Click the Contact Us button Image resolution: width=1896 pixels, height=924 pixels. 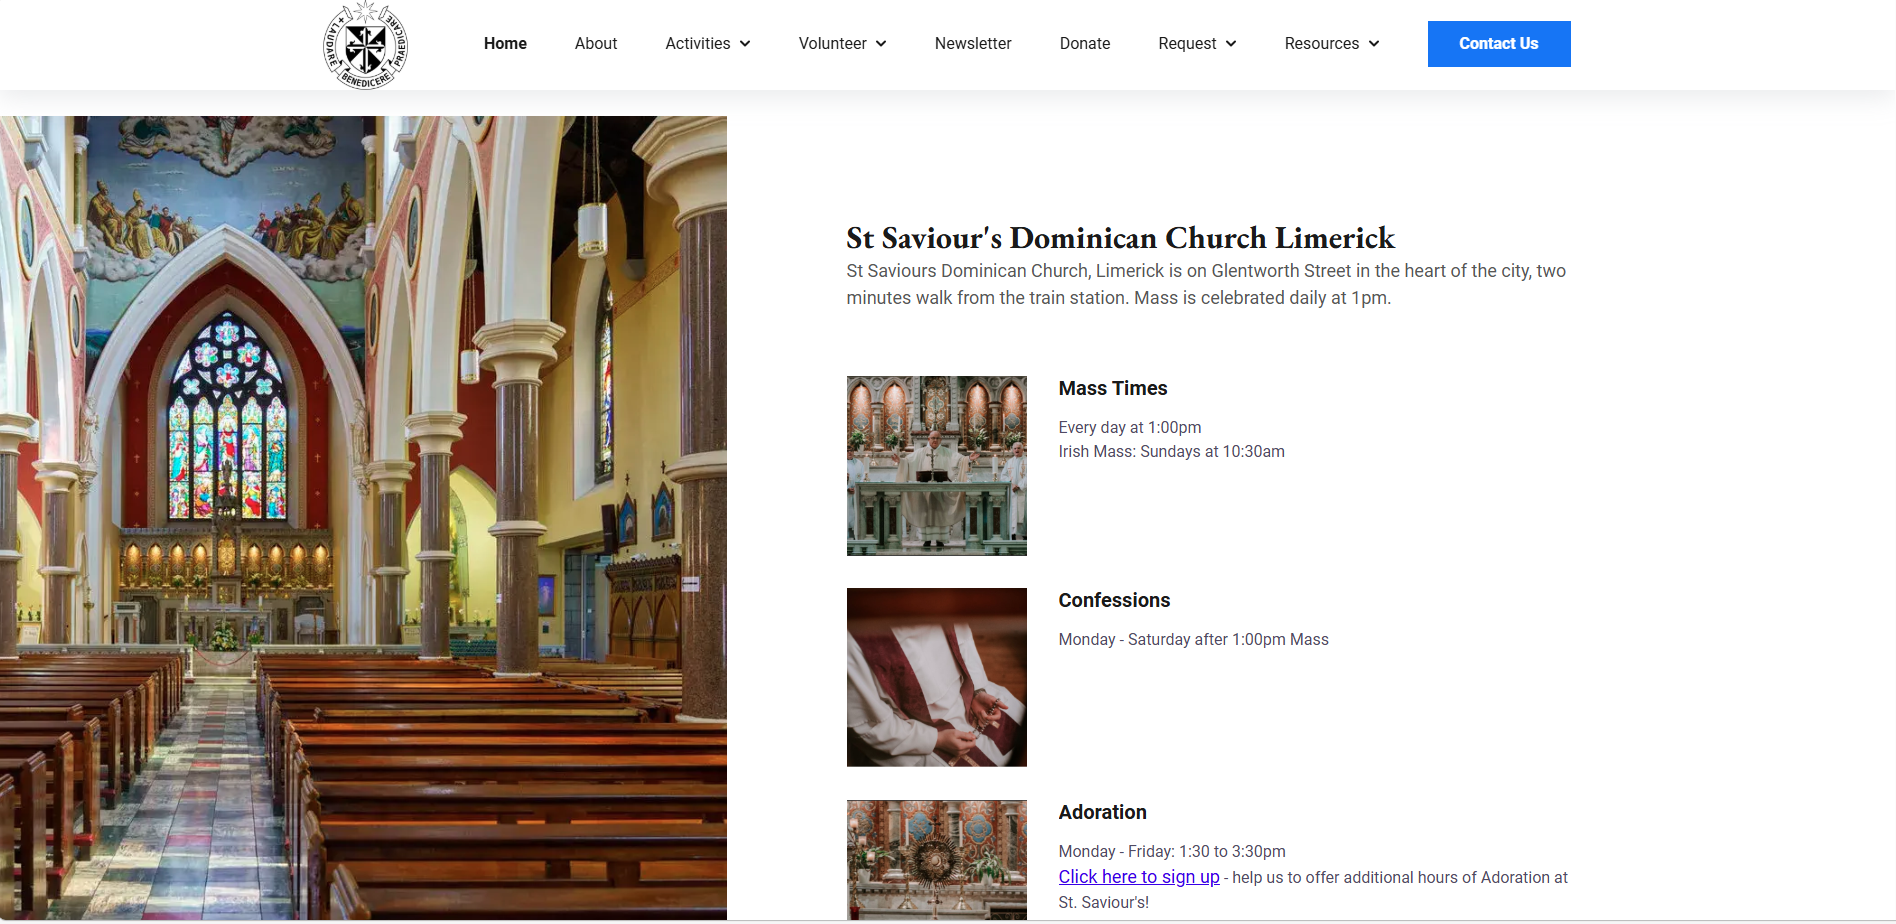pos(1499,44)
